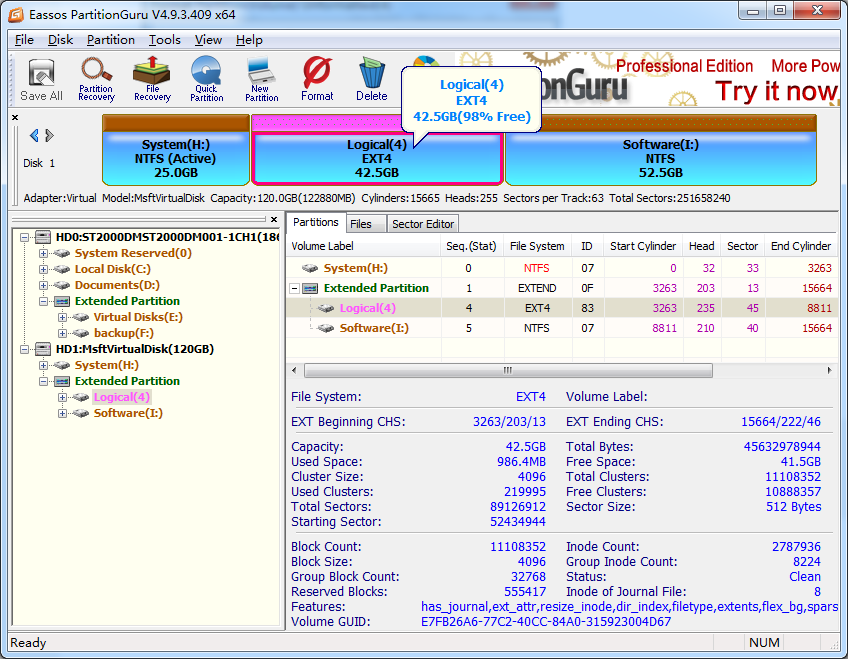Expand Local Disk(C:) tree node
848x659 pixels.
click(43, 269)
